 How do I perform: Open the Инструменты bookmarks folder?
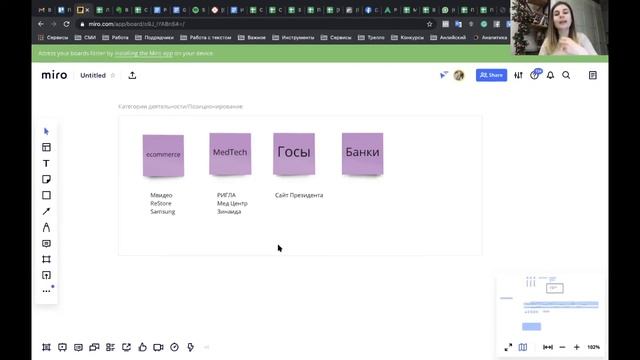click(x=293, y=38)
